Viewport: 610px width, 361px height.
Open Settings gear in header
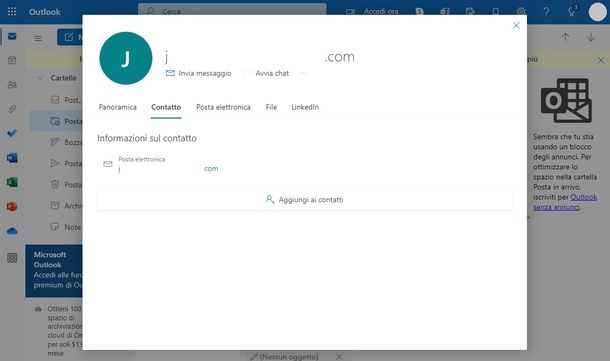(521, 11)
